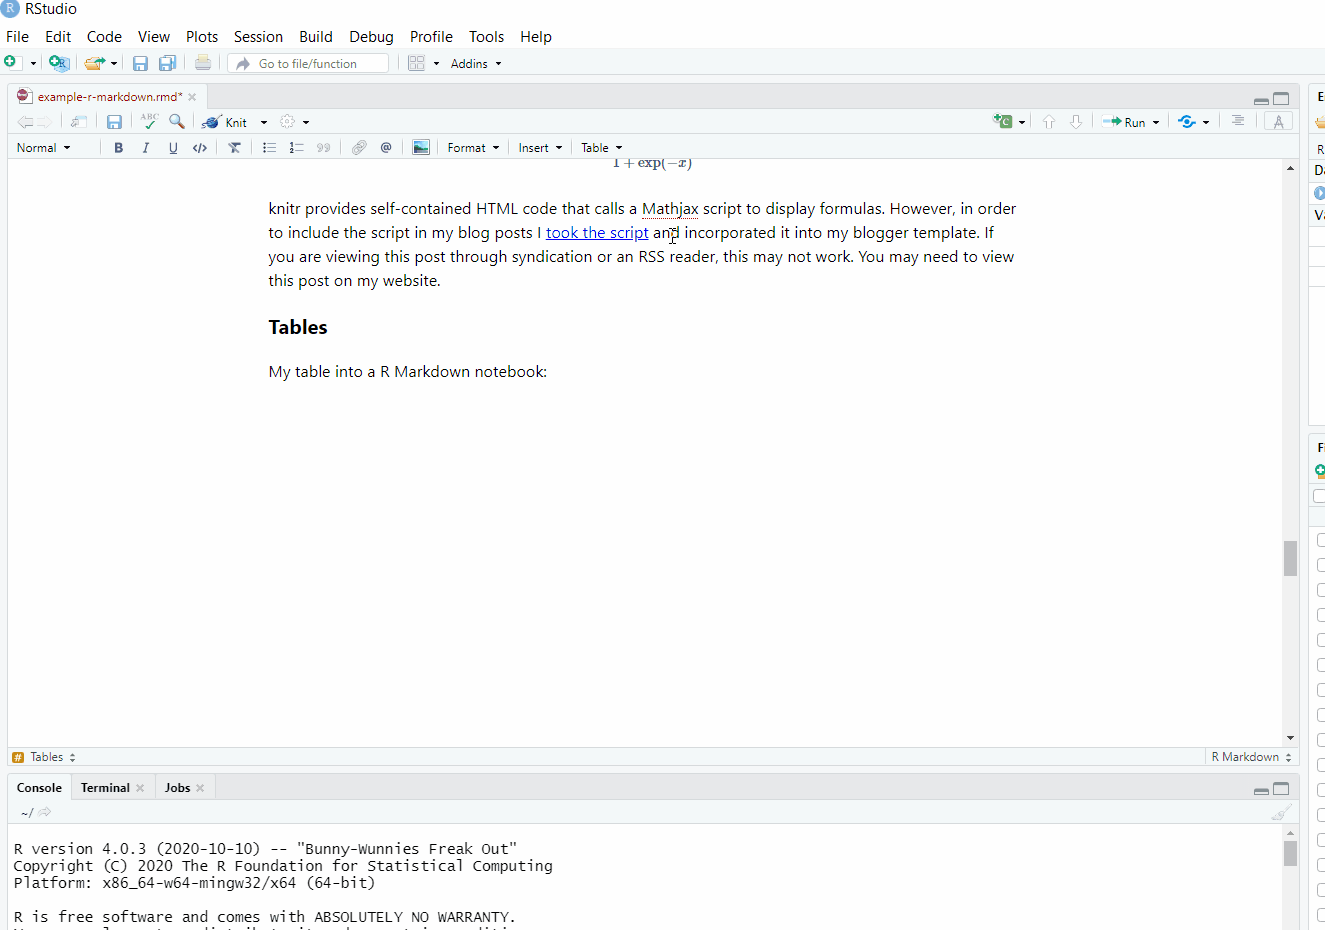1325x930 pixels.
Task: Open Find/Replace magnifier icon
Action: pyautogui.click(x=177, y=121)
